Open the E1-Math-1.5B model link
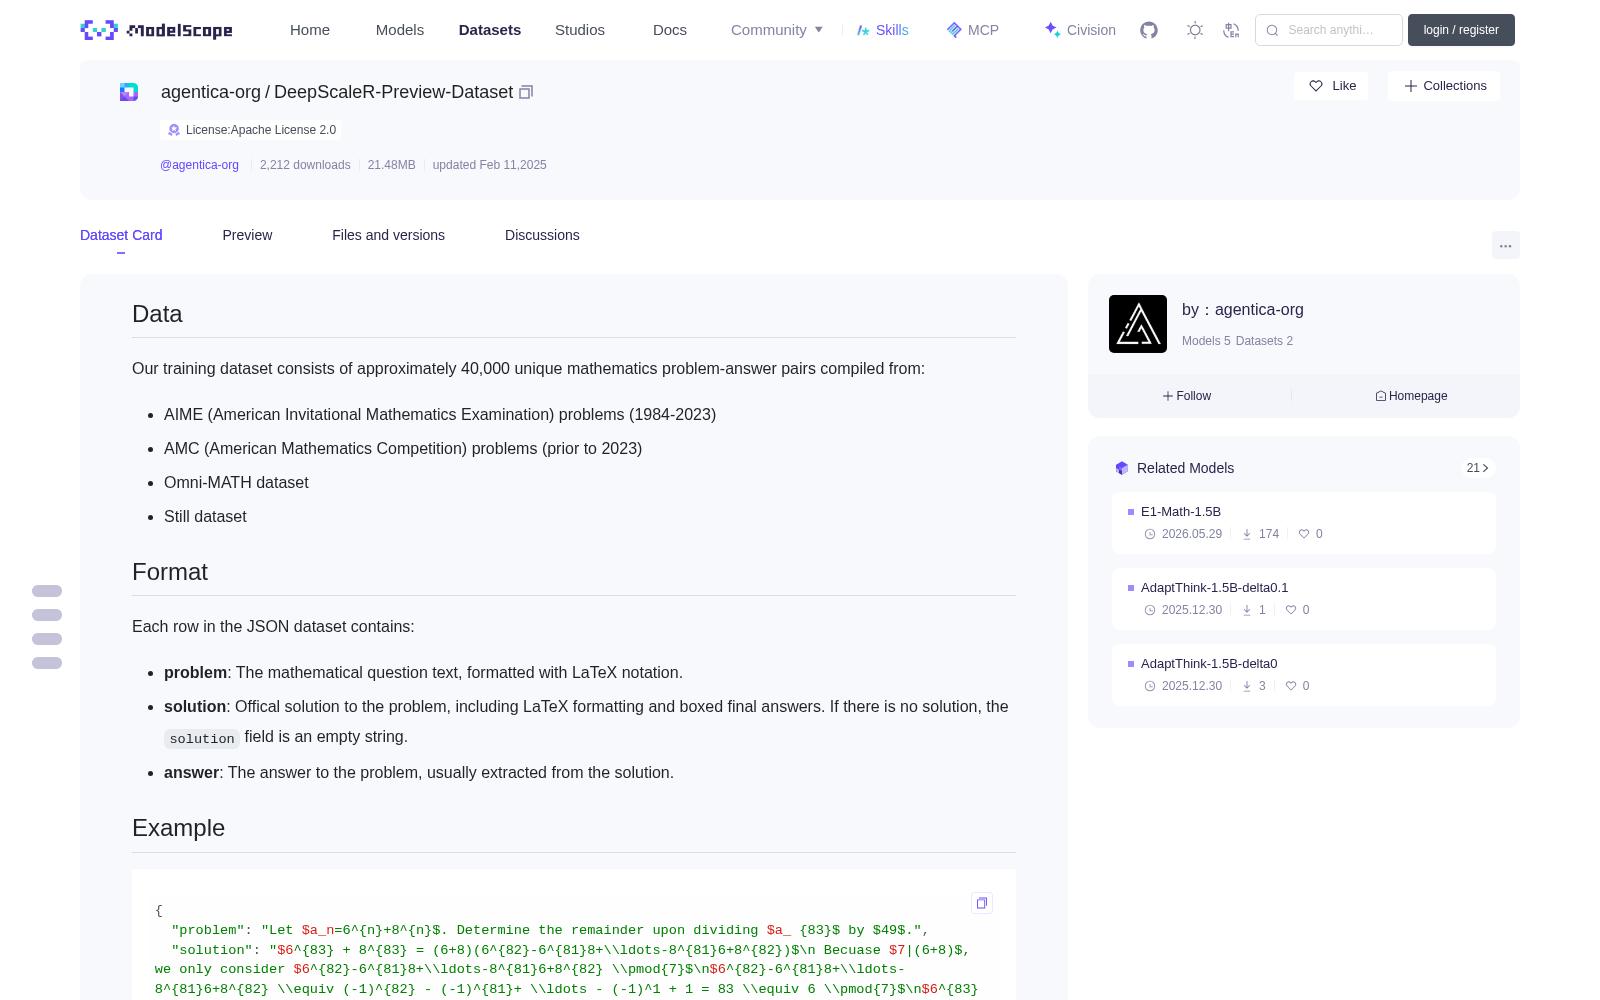 [1181, 512]
